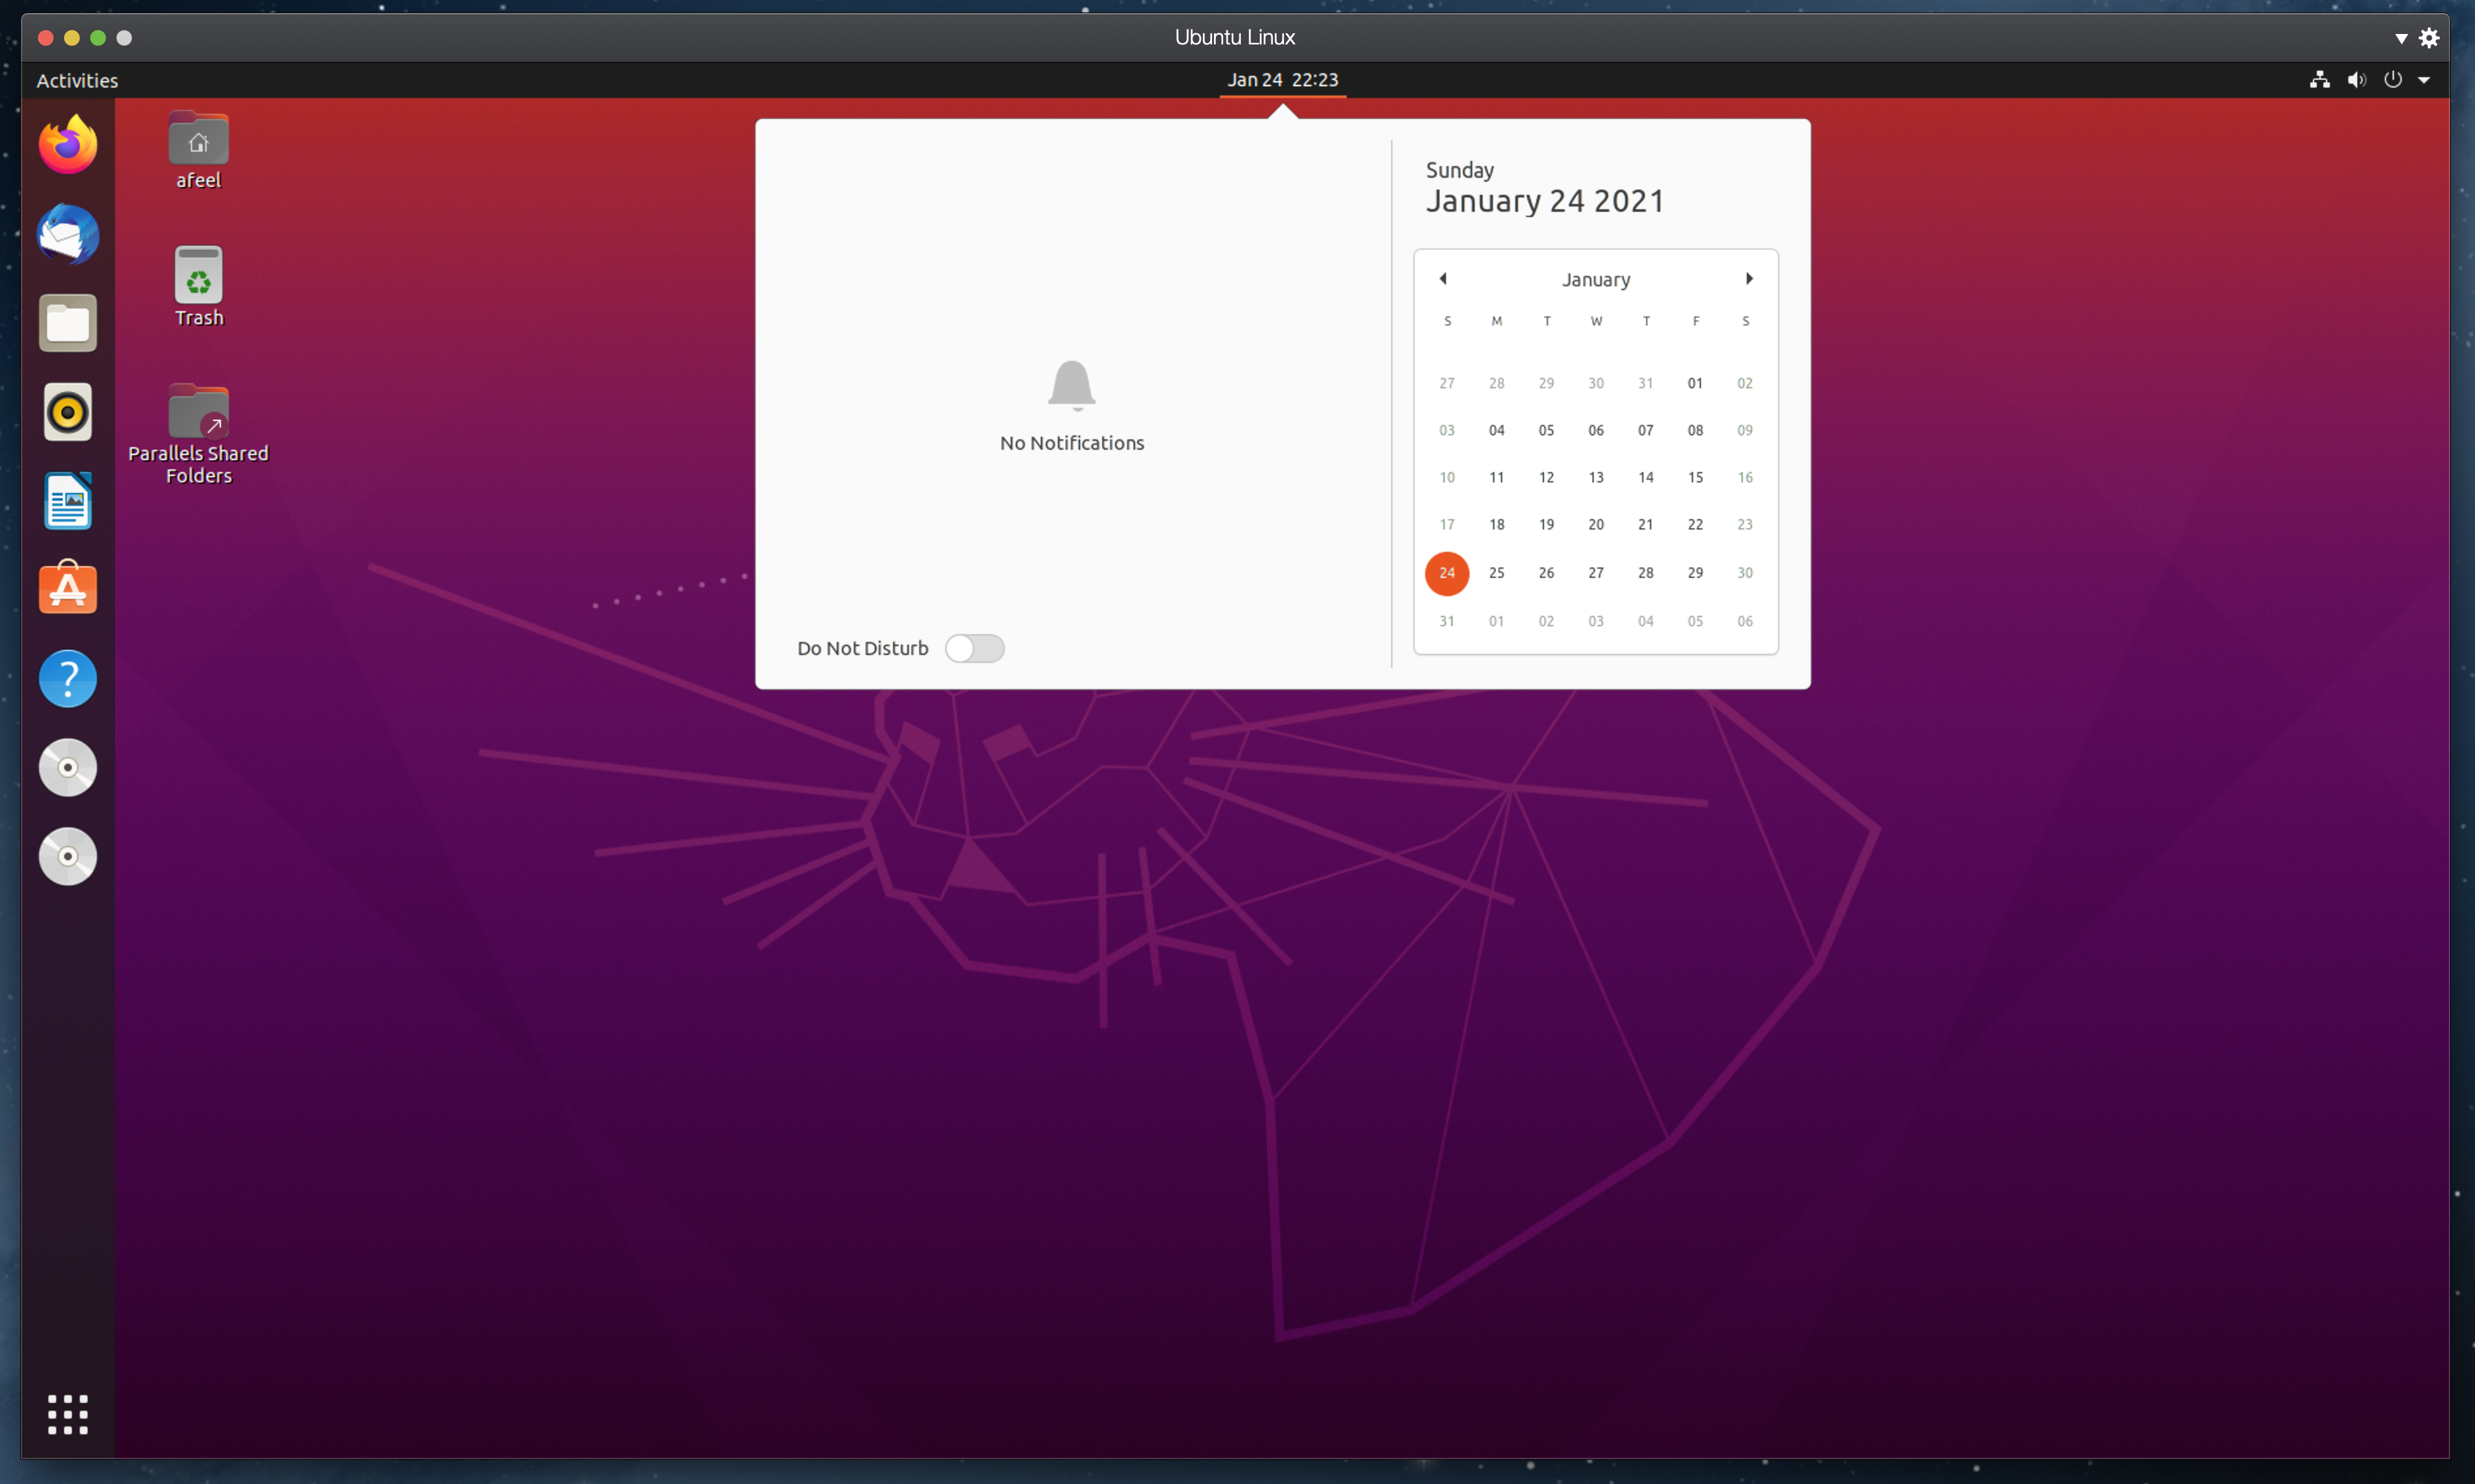Image resolution: width=2475 pixels, height=1484 pixels.
Task: Click the volume icon in top bar
Action: click(x=2356, y=80)
